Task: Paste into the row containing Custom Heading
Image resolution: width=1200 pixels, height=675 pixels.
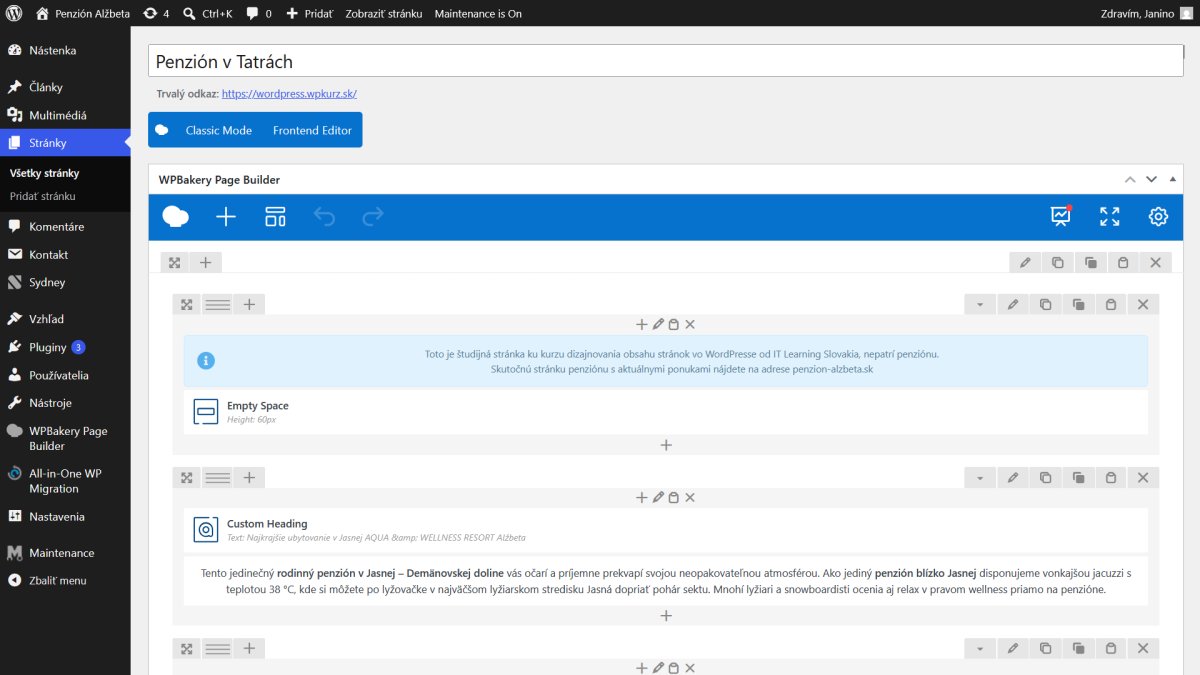Action: point(1110,478)
